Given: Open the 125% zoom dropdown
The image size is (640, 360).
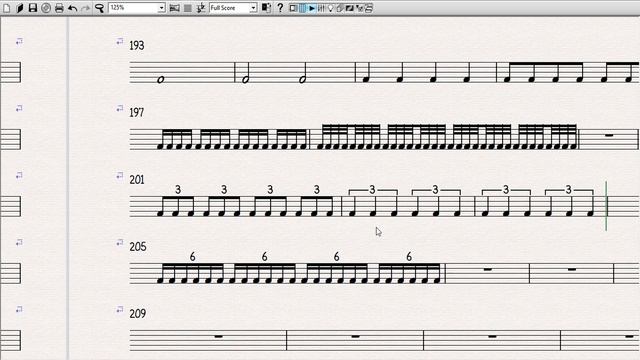Looking at the screenshot, I should [162, 8].
